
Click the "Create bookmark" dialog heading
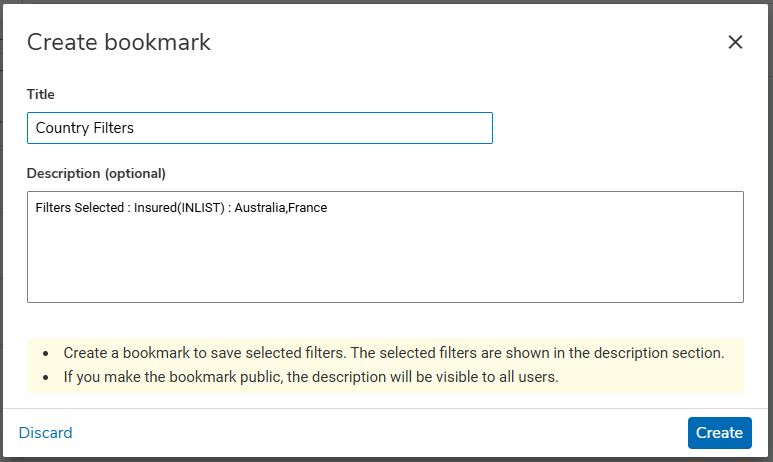119,42
